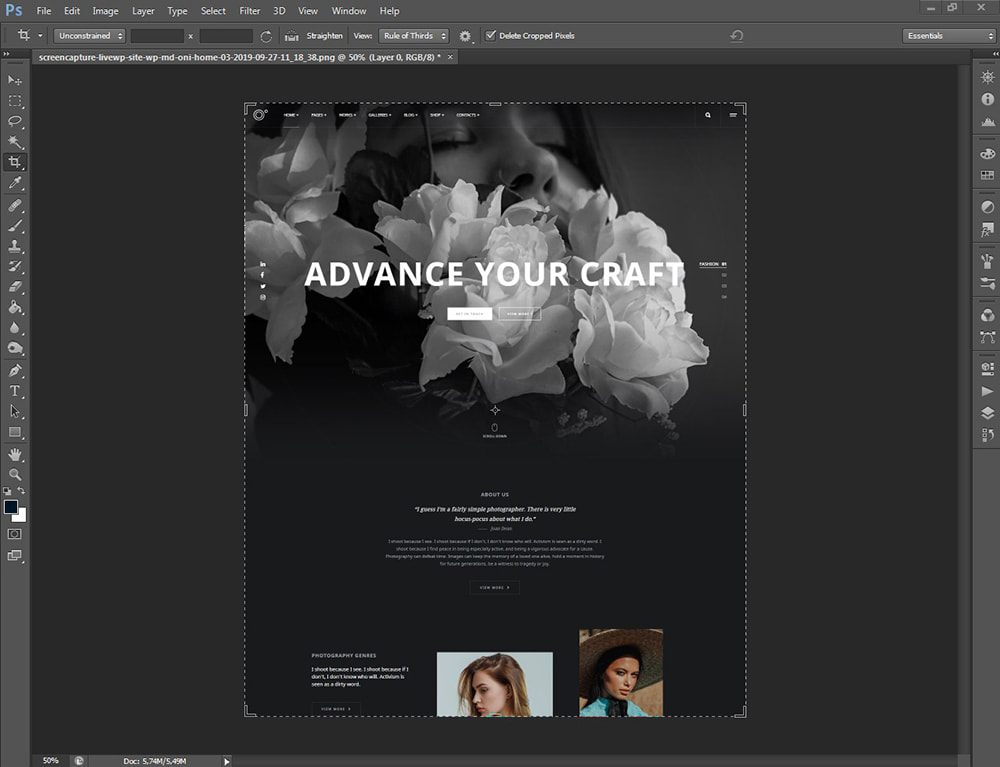Select the Paint Bucket tool
Image resolution: width=1000 pixels, height=767 pixels.
(15, 307)
